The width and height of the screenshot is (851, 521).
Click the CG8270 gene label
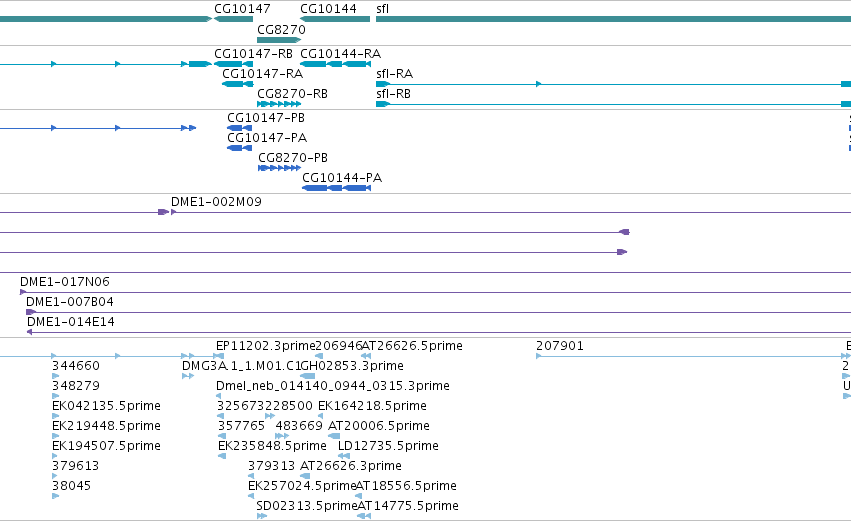[x=281, y=29]
